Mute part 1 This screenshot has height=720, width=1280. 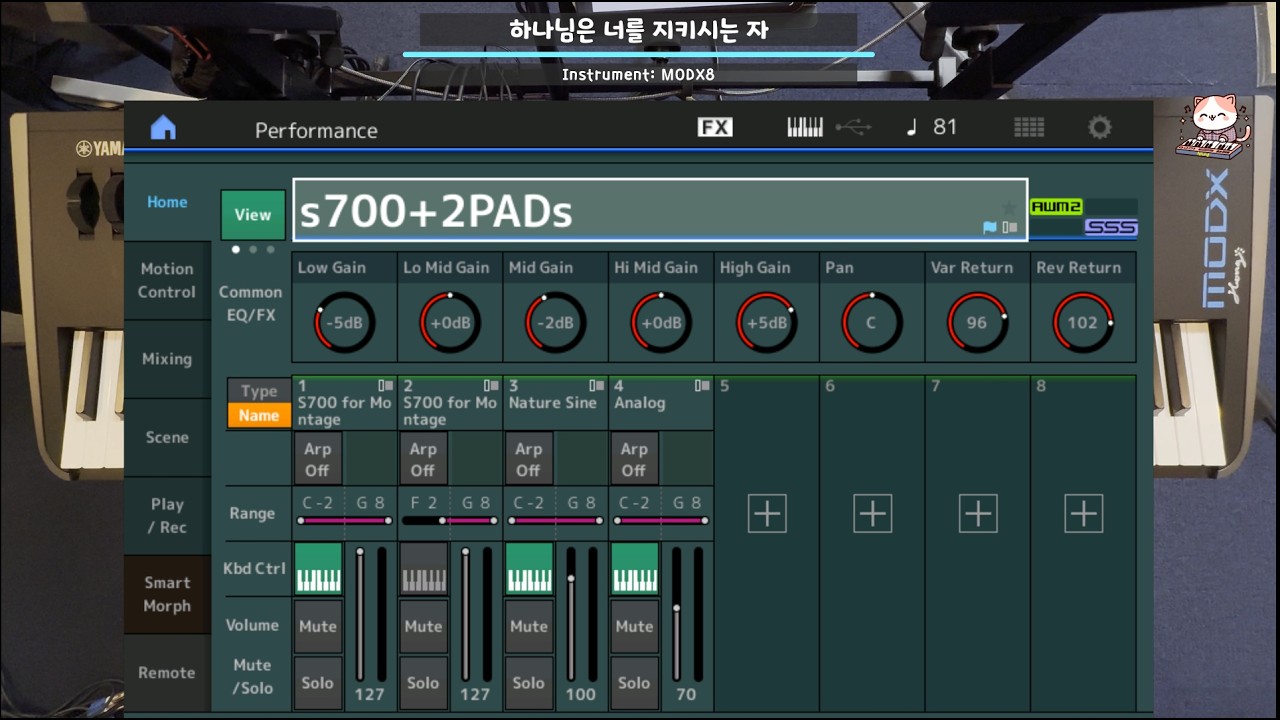click(x=318, y=626)
